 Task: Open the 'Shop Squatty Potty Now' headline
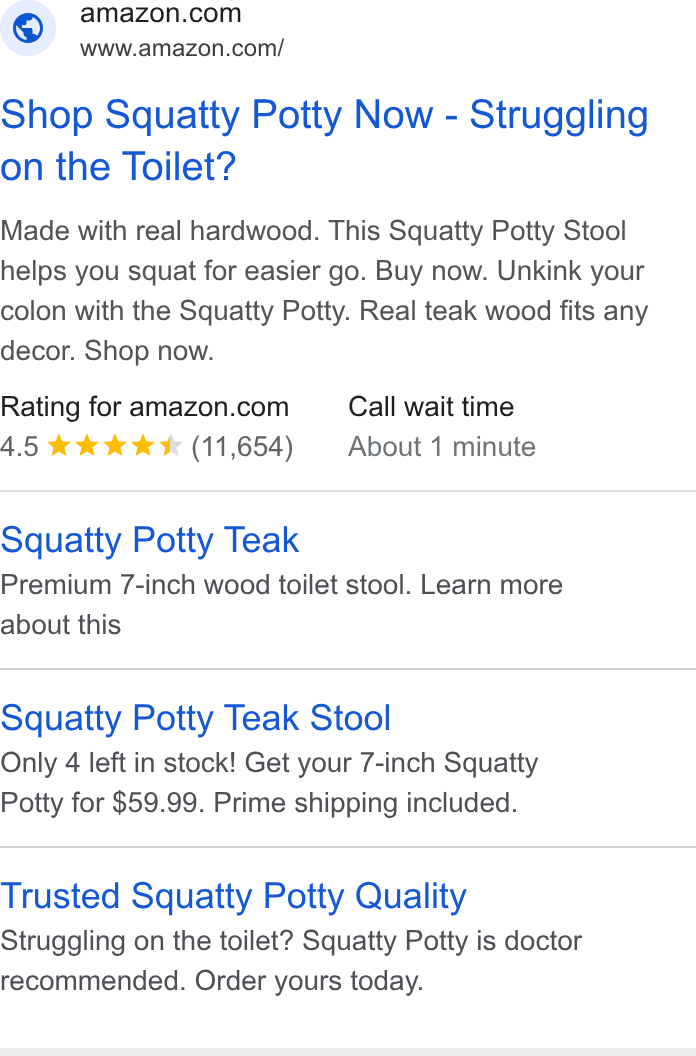pos(324,140)
